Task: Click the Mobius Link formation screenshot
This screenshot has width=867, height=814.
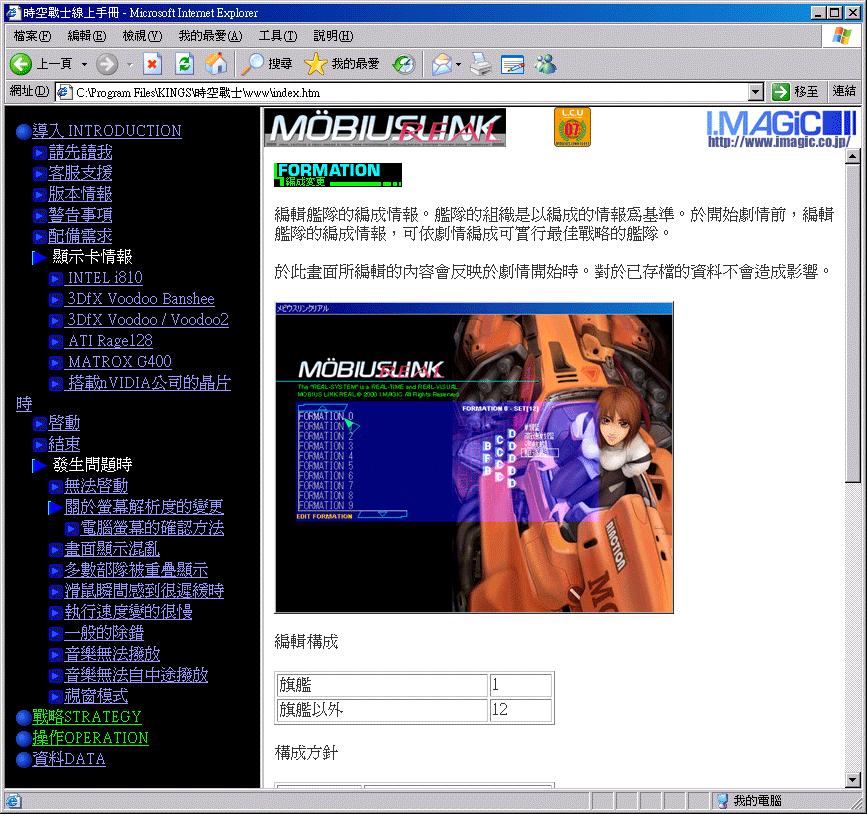Action: [x=474, y=457]
